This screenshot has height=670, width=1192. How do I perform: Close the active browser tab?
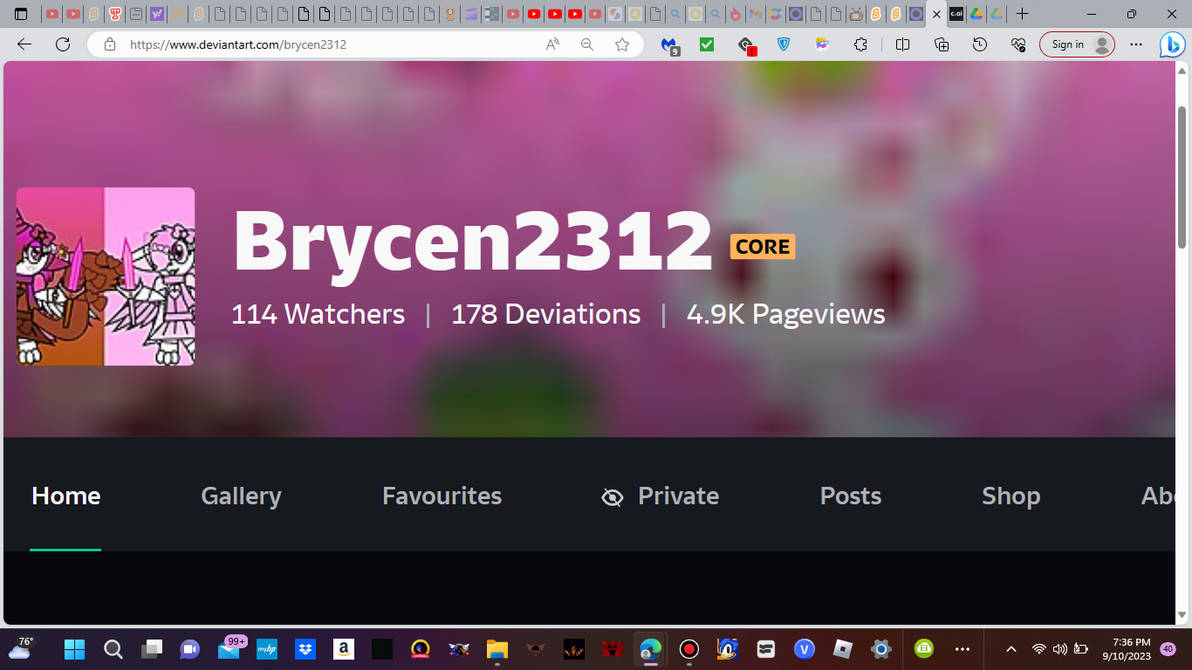tap(937, 14)
